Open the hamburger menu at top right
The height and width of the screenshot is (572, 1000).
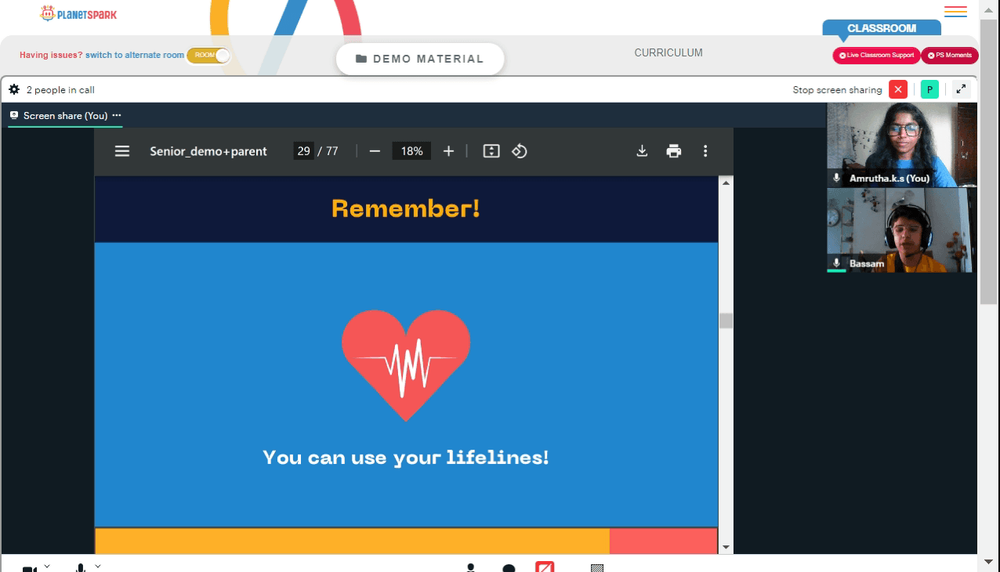coord(955,11)
